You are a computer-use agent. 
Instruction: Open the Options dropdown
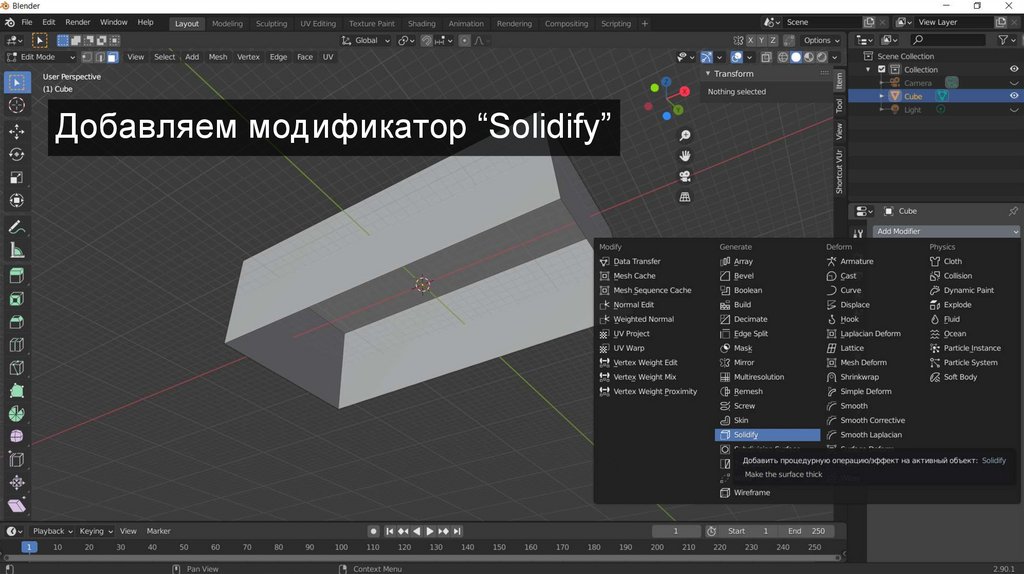[x=821, y=40]
